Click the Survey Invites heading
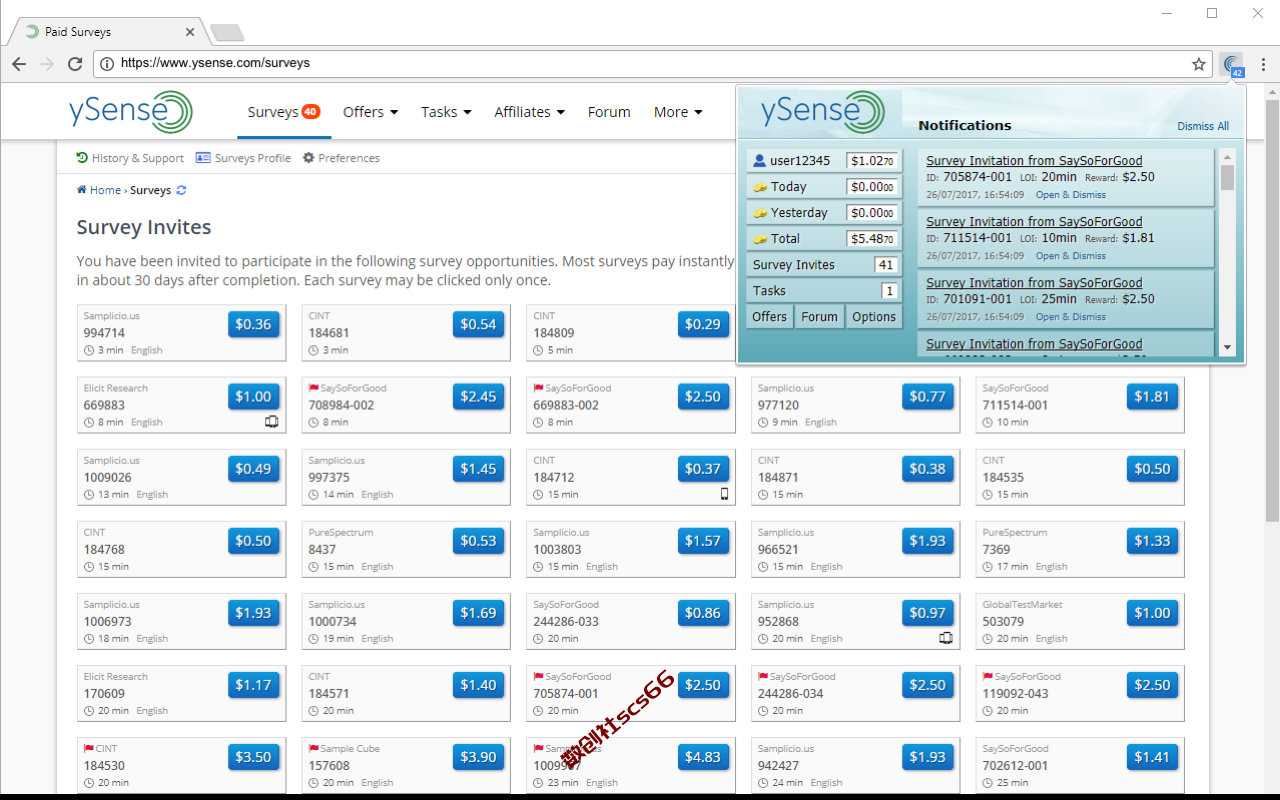 pos(144,227)
